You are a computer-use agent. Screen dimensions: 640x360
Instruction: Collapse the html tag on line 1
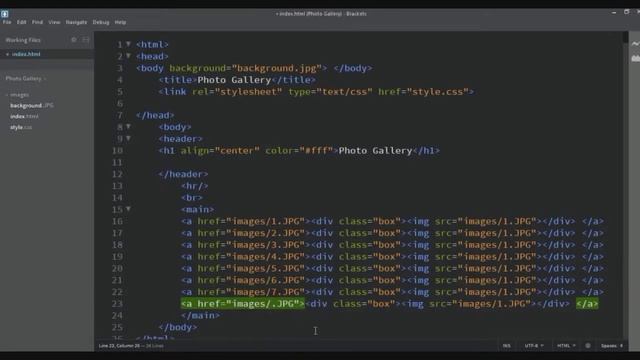[x=128, y=44]
